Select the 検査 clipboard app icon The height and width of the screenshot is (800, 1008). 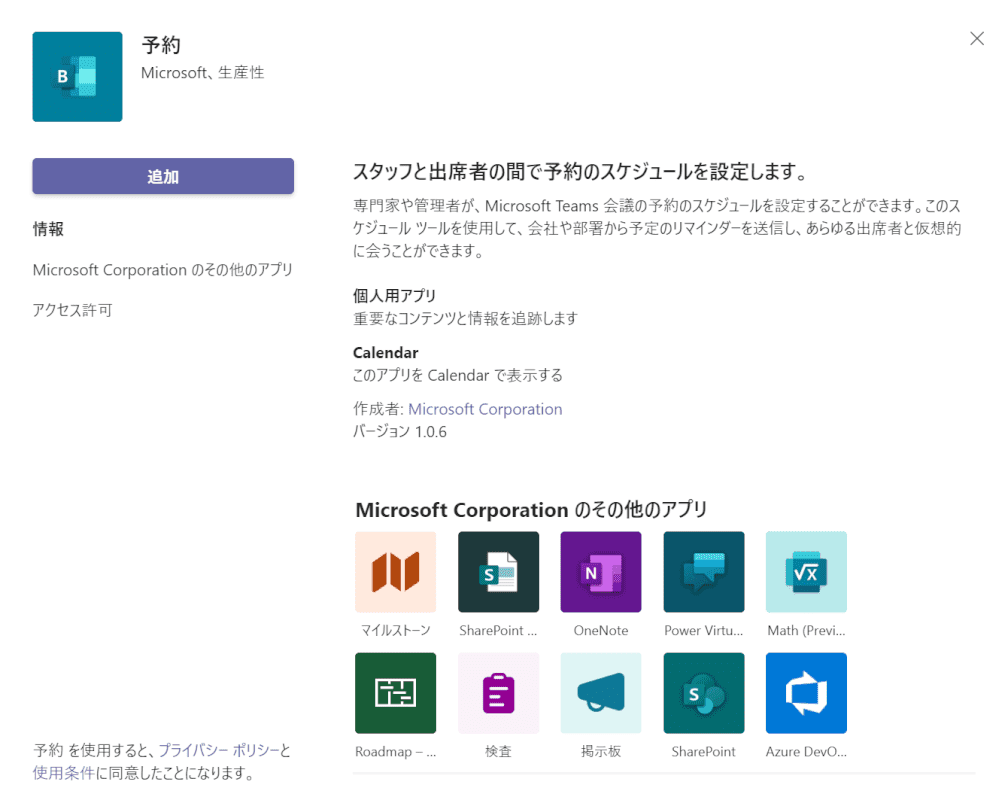coord(498,693)
